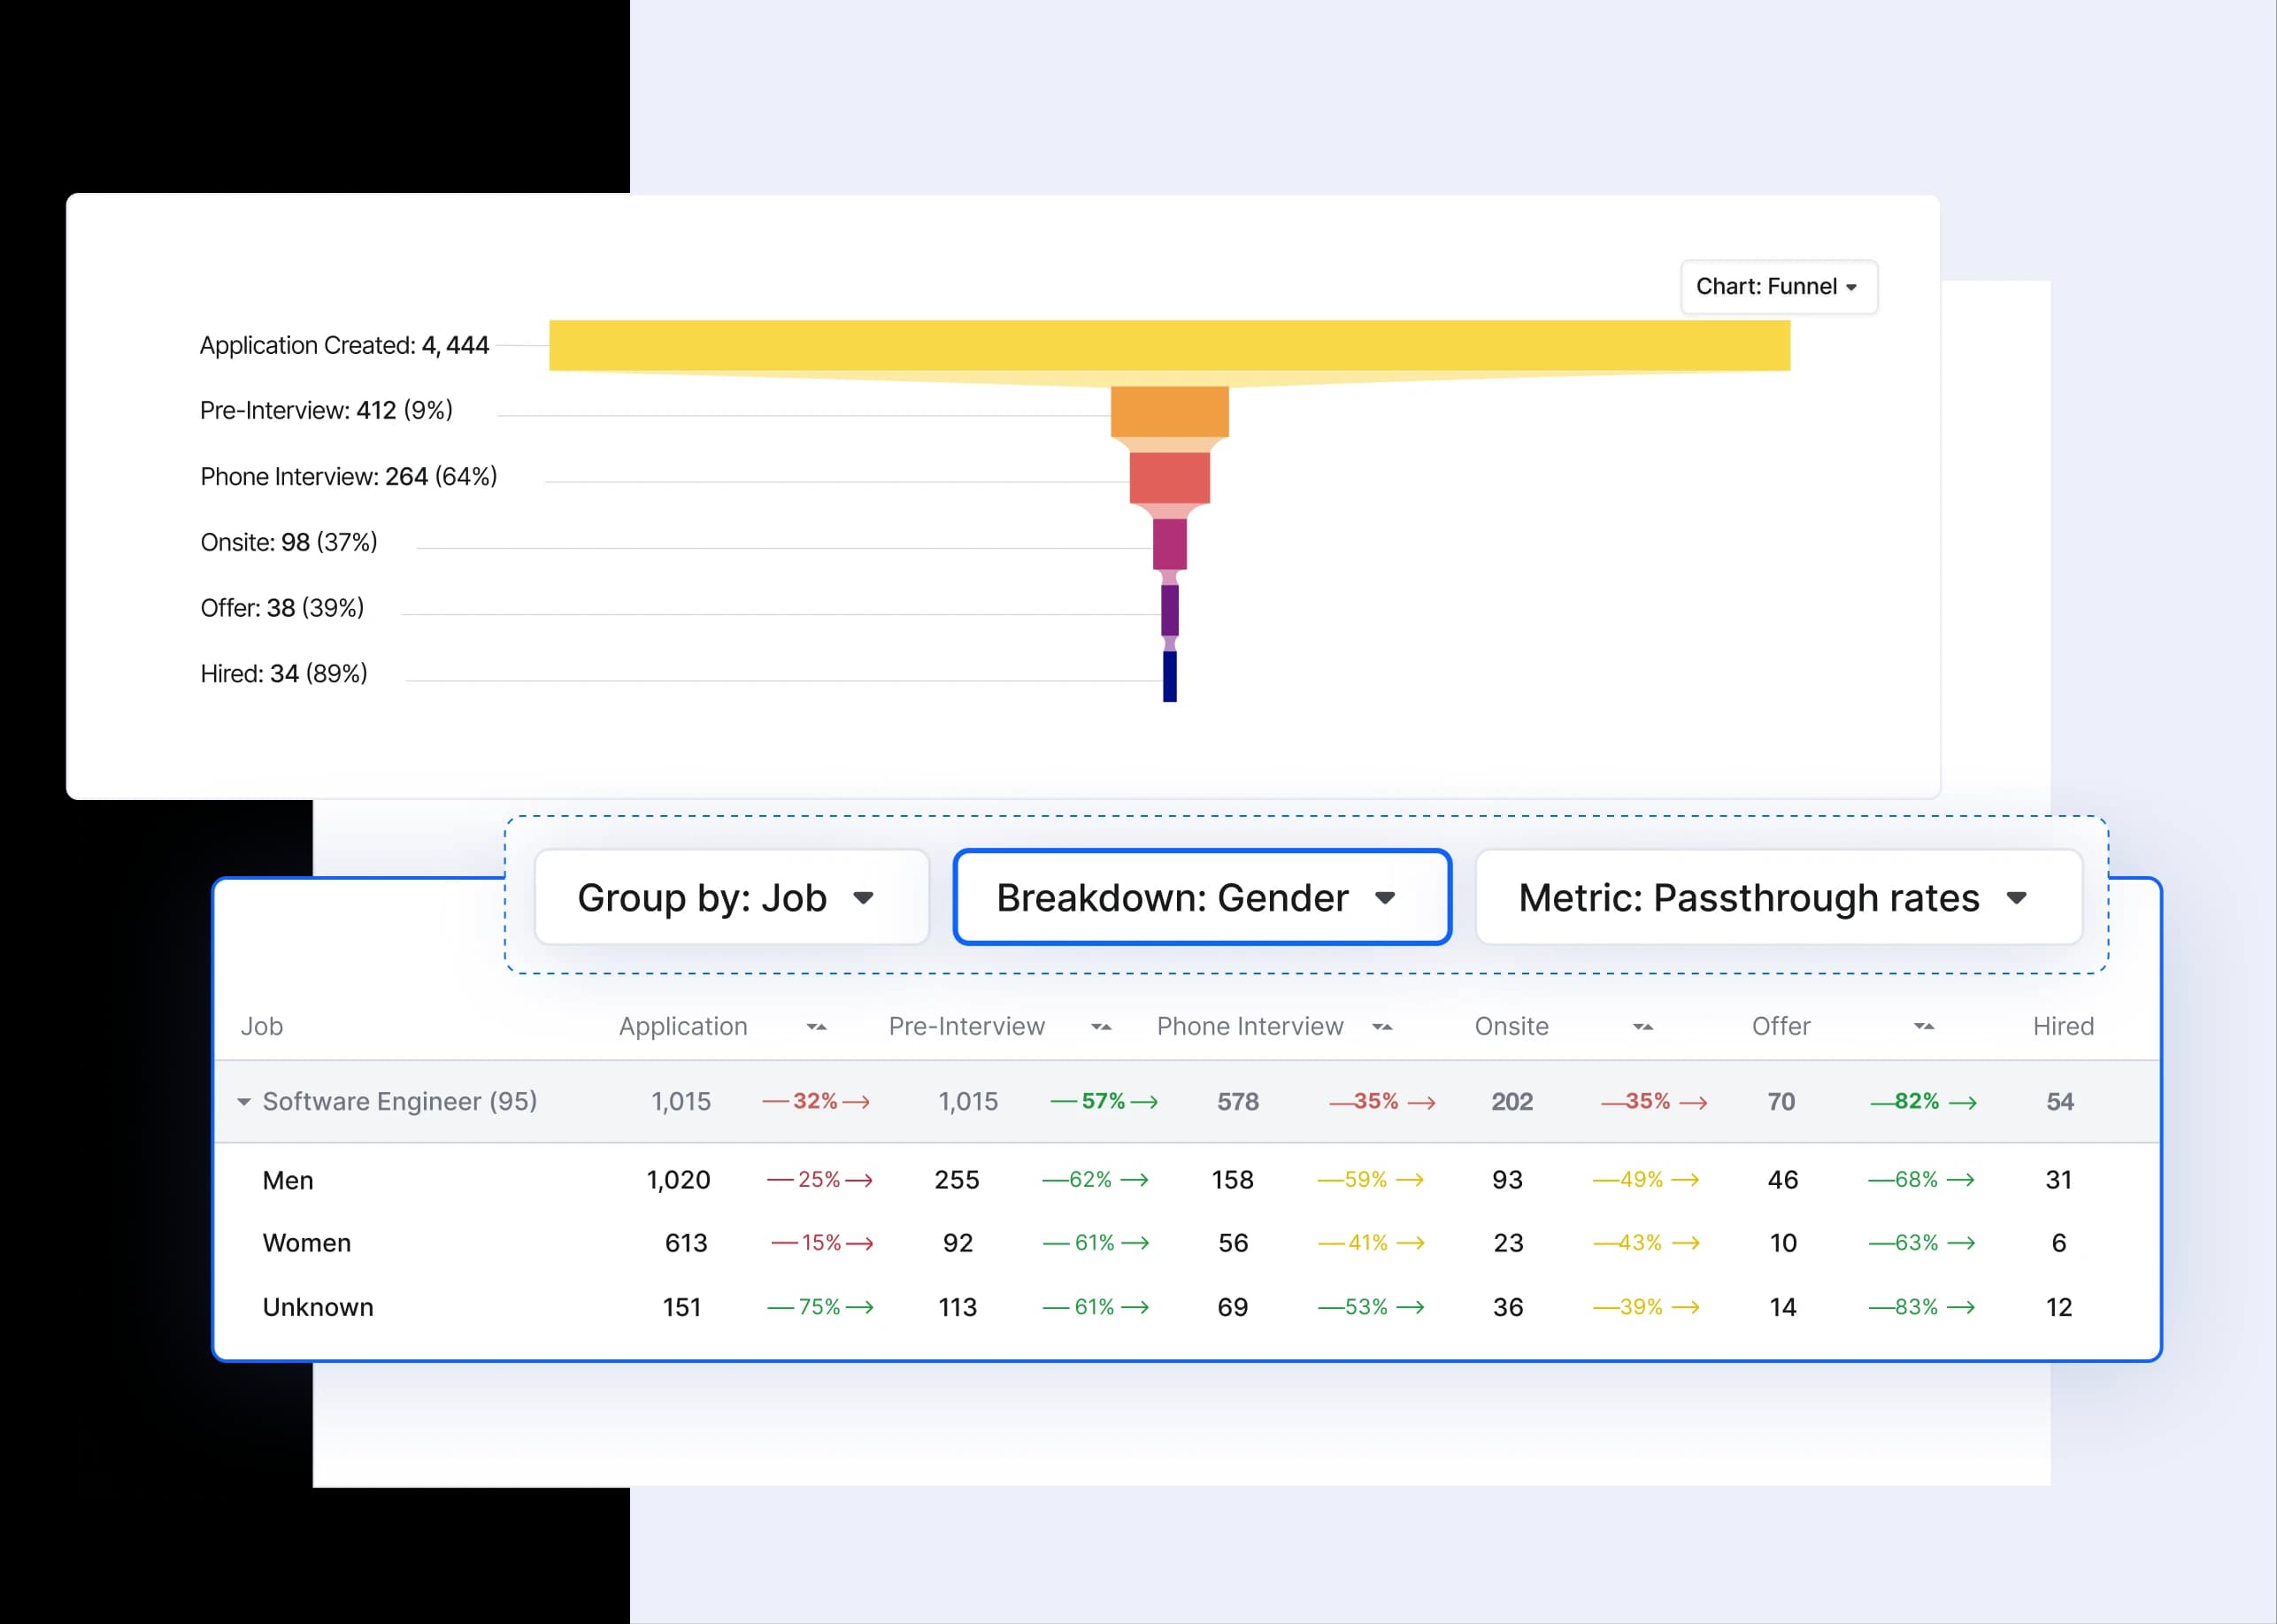Collapse the Software Engineer (95) row
2277x1624 pixels.
click(x=243, y=1101)
